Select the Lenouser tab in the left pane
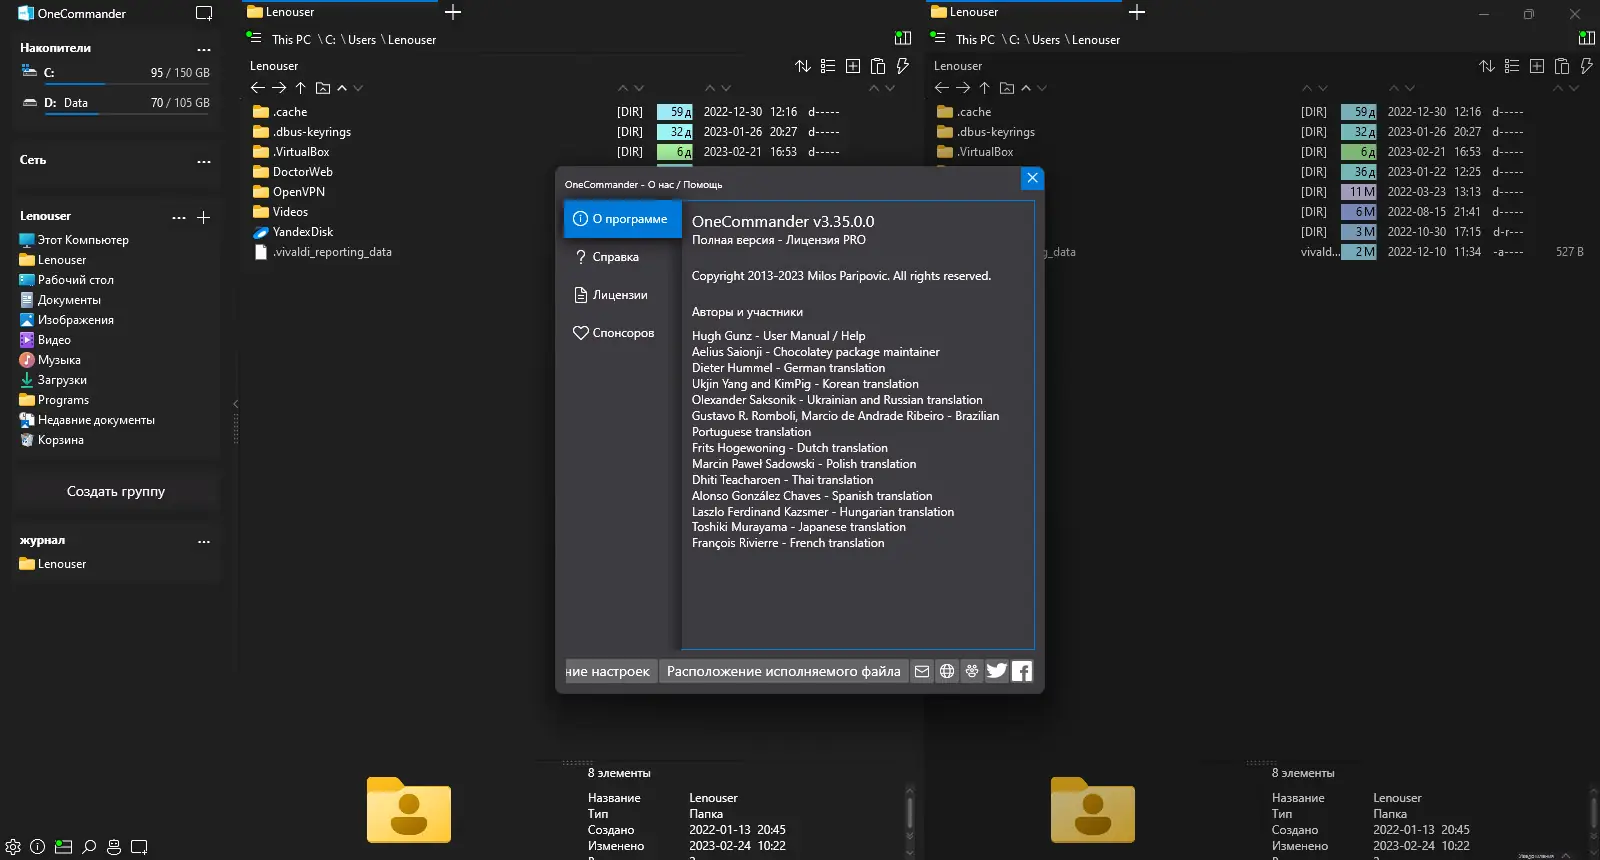This screenshot has width=1600, height=860. [x=340, y=12]
